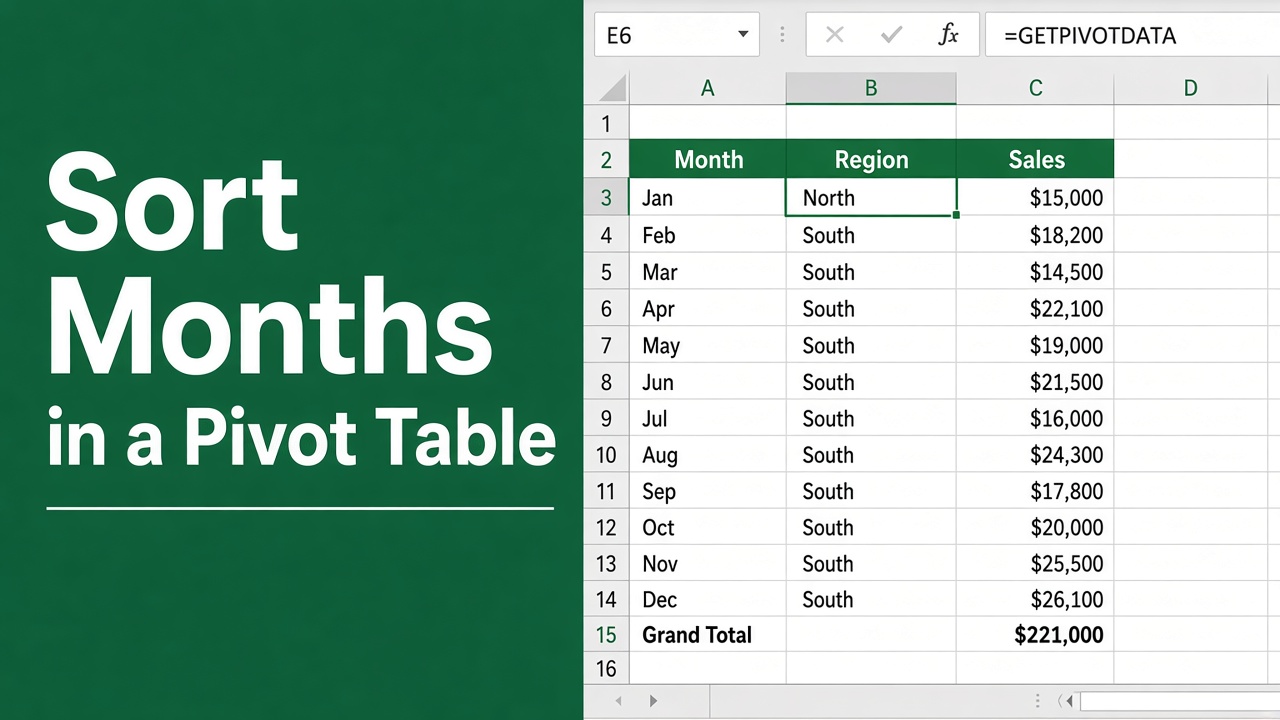The height and width of the screenshot is (720, 1280).
Task: Click the Select All corner triangle
Action: (x=612, y=88)
